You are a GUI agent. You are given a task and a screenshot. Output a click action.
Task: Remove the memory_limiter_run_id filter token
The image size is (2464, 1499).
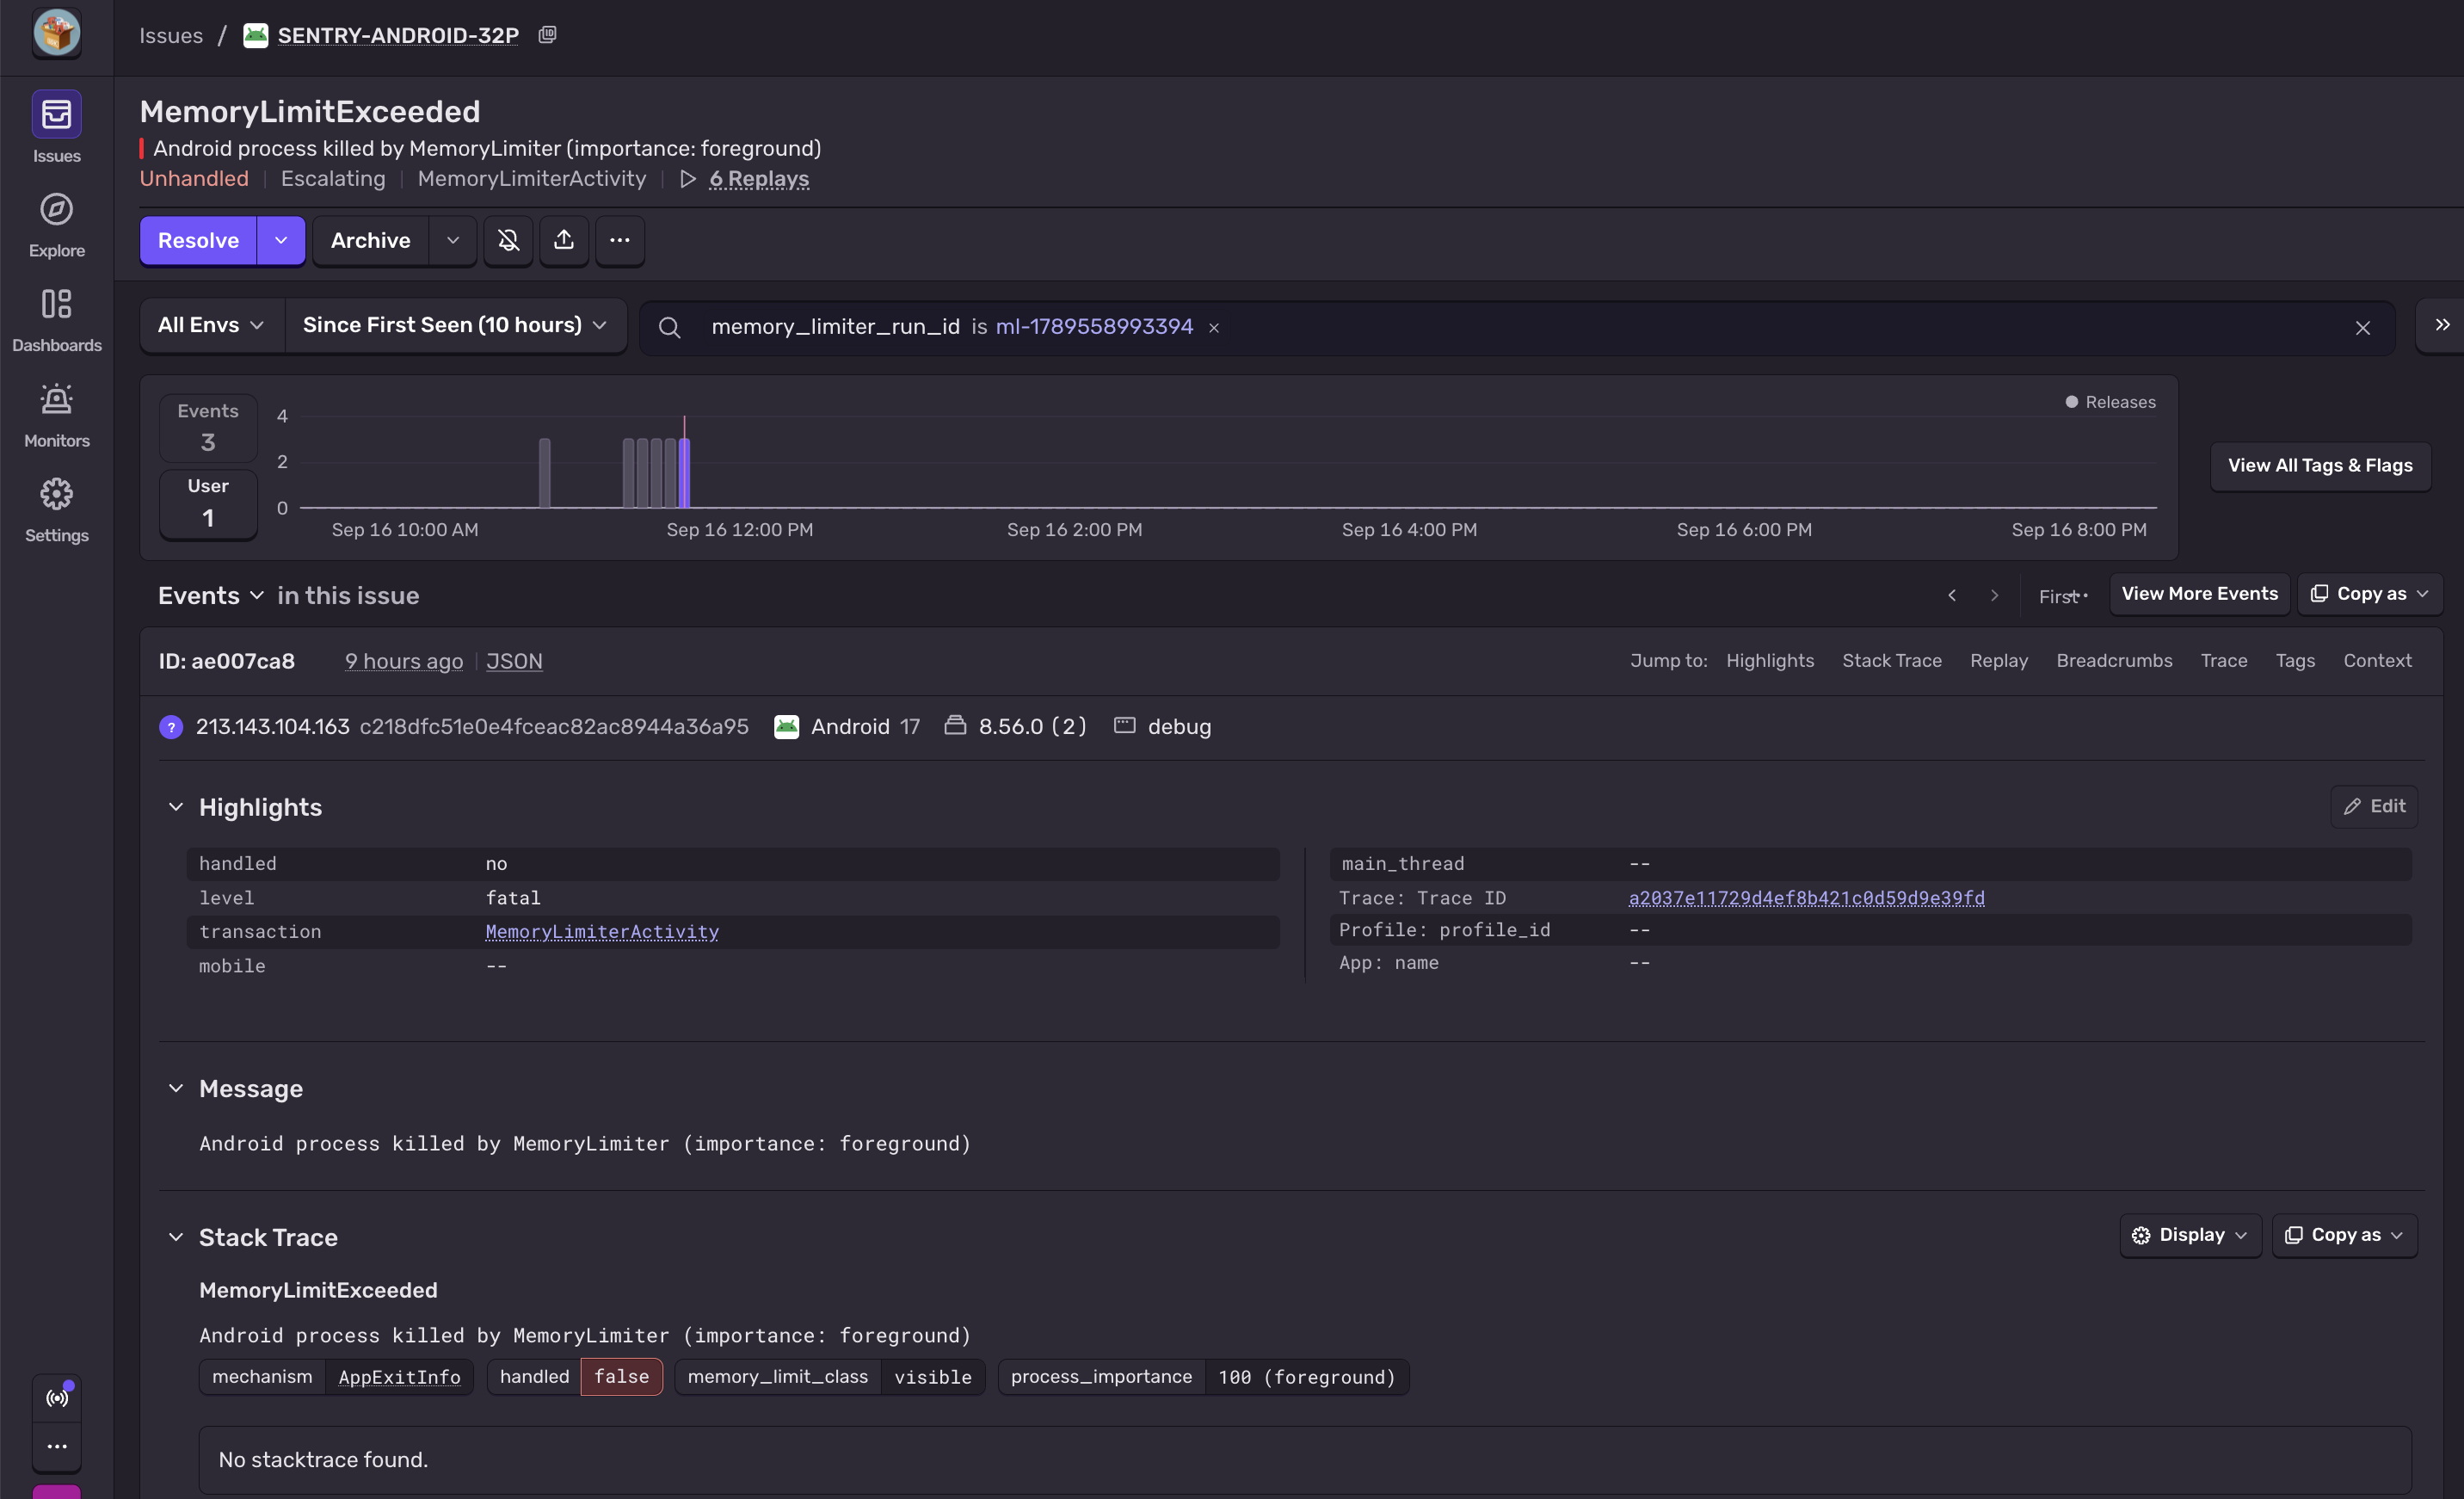(1214, 327)
